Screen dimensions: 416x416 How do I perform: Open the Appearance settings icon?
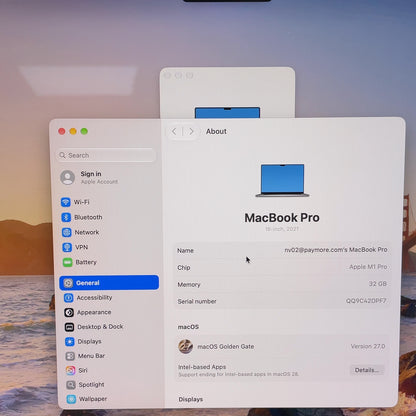69,312
